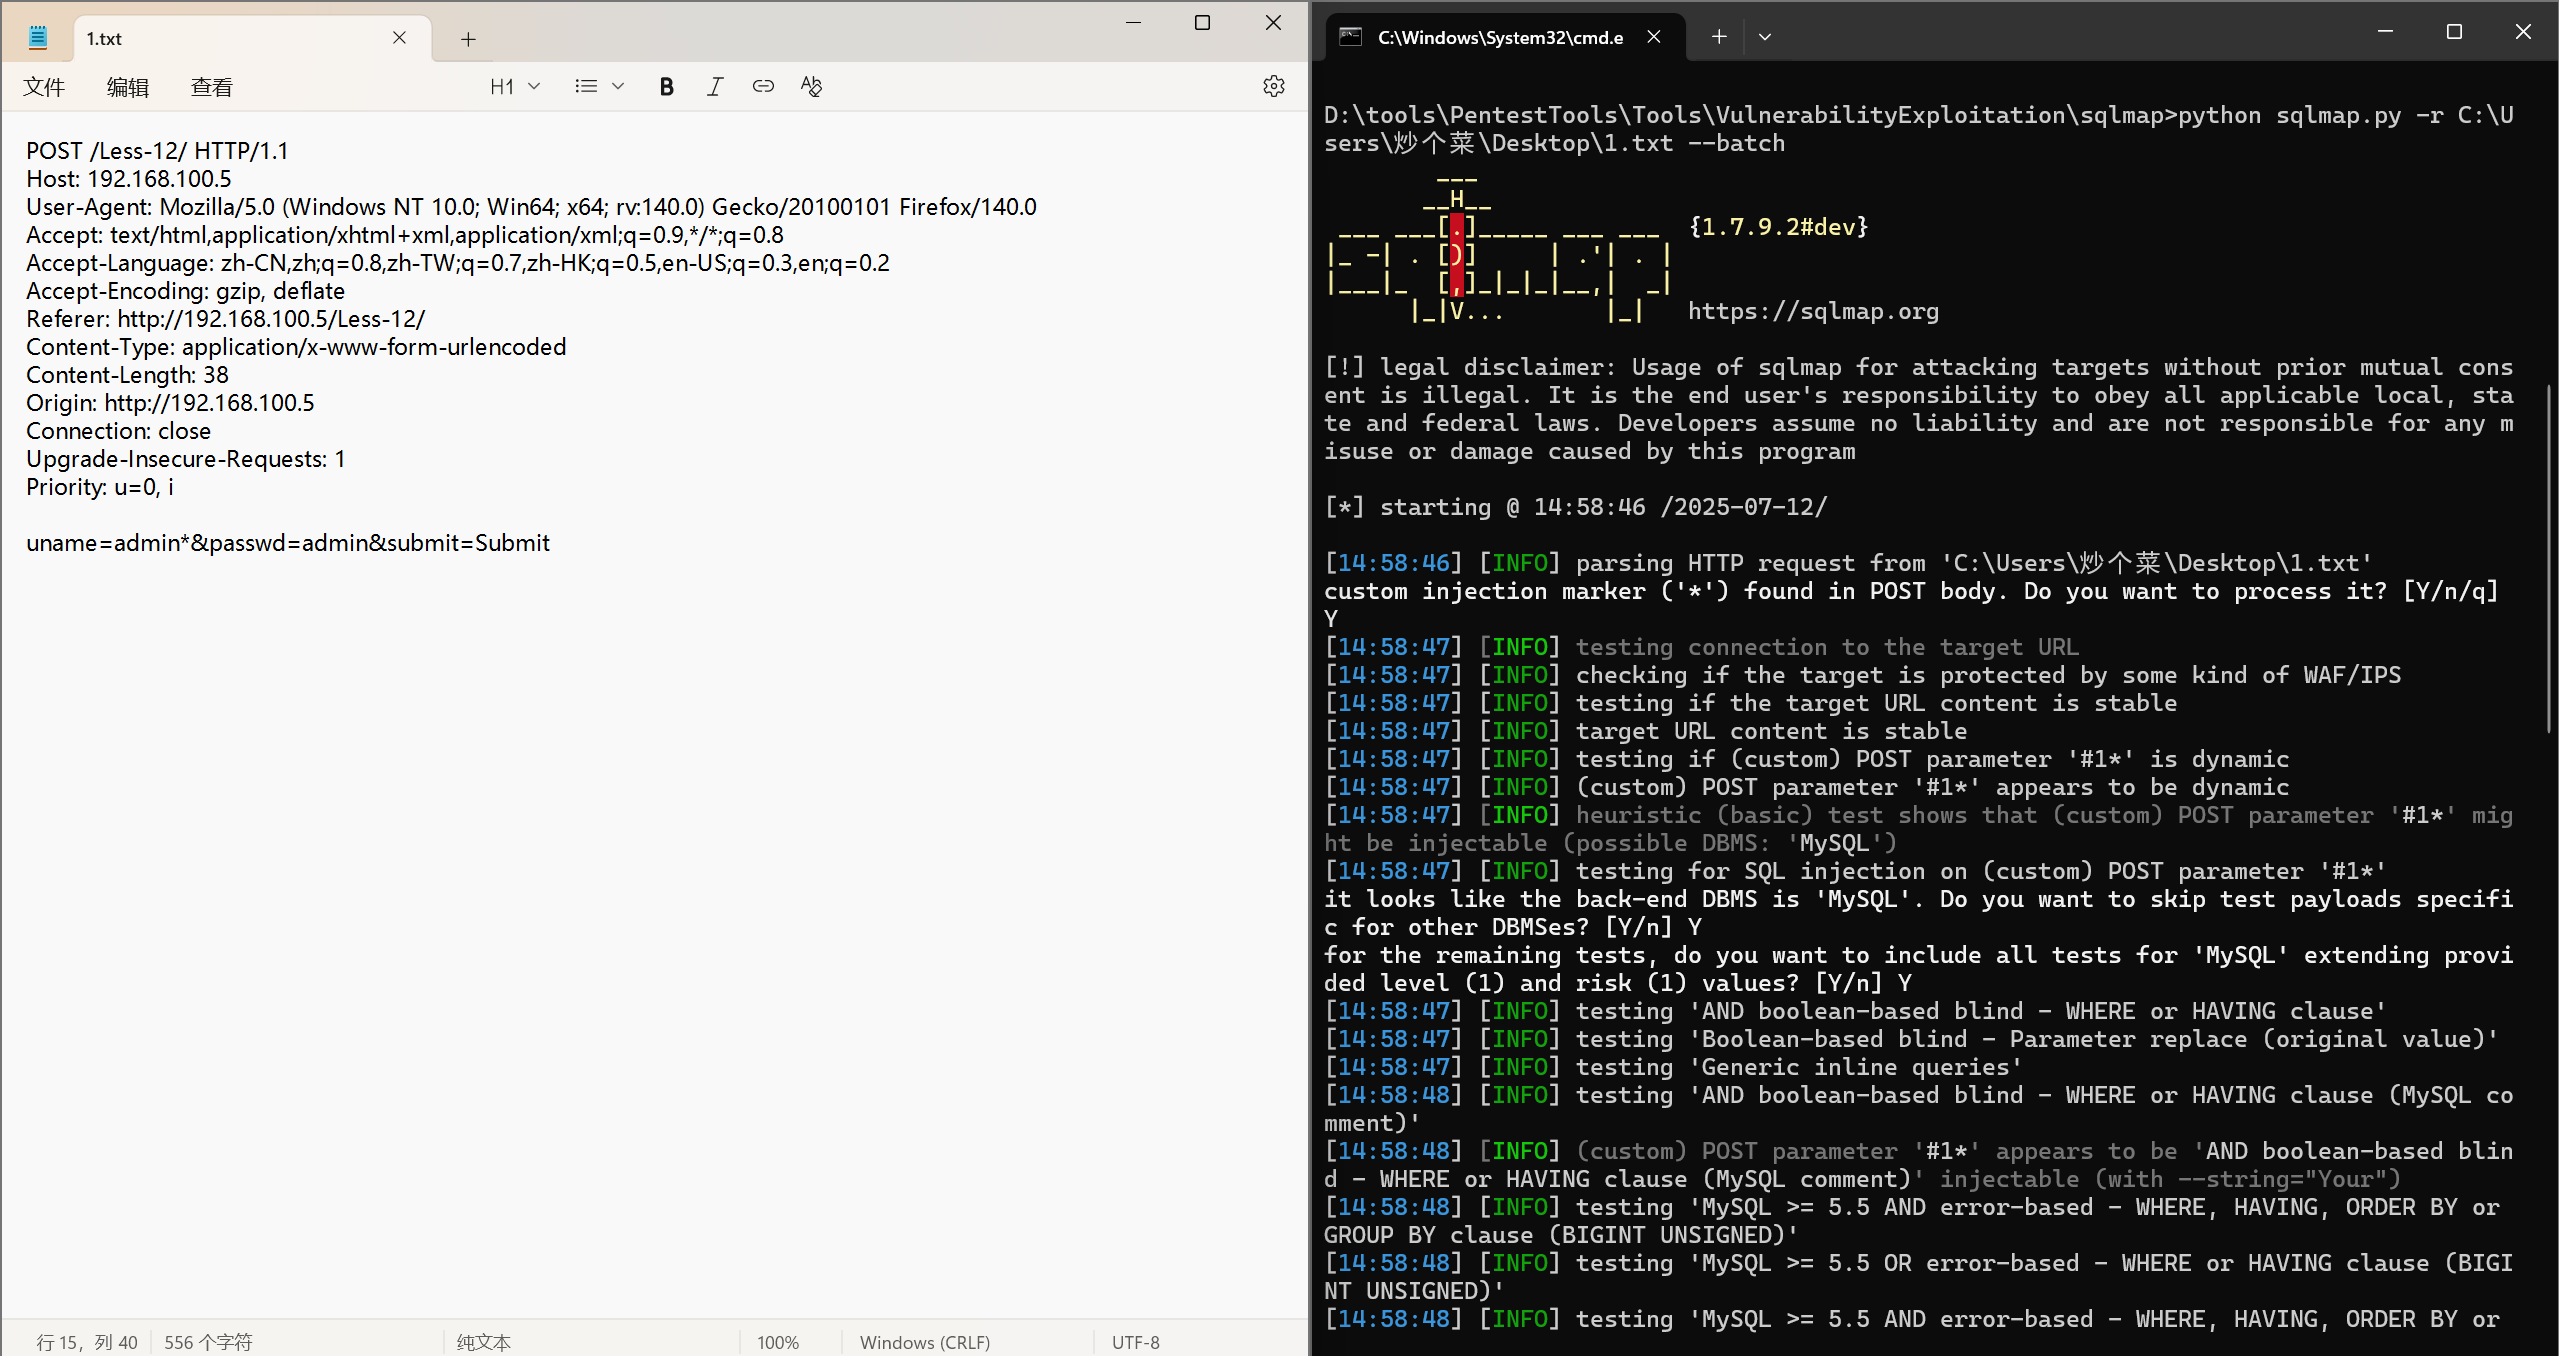Toggle bold formatting
2559x1356 pixels.
(666, 86)
